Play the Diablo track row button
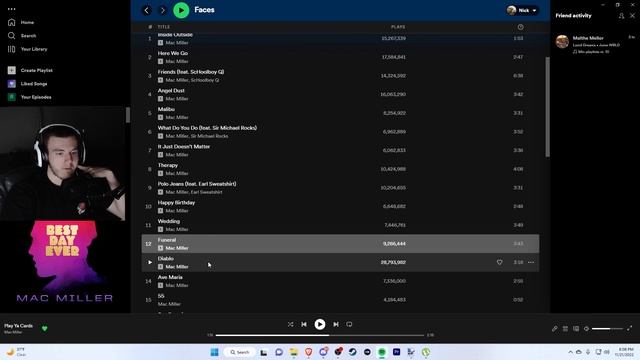This screenshot has height=360, width=640. pos(150,262)
